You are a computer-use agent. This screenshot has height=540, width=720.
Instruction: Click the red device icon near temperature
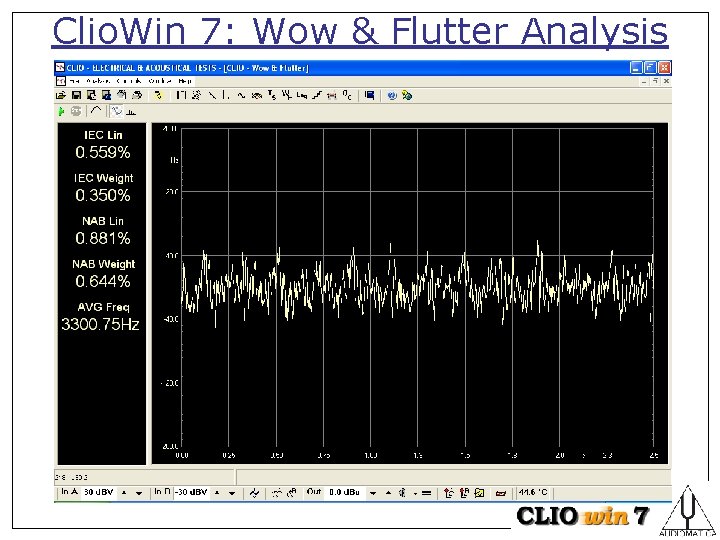coord(501,494)
